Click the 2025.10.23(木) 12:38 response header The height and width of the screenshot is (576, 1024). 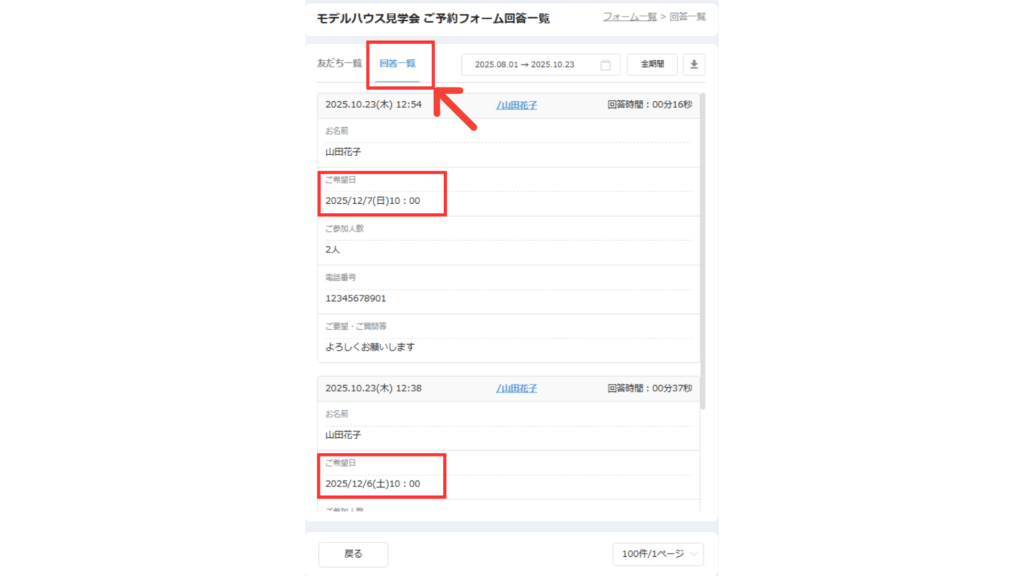(373, 388)
